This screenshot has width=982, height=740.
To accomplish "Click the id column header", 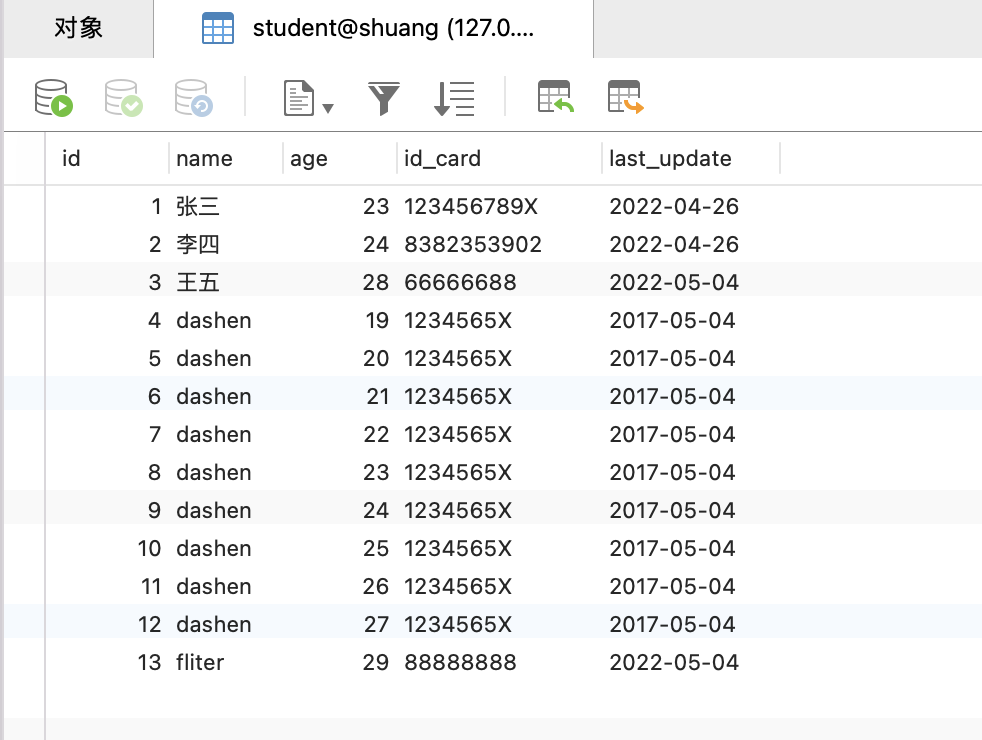I will [x=107, y=158].
